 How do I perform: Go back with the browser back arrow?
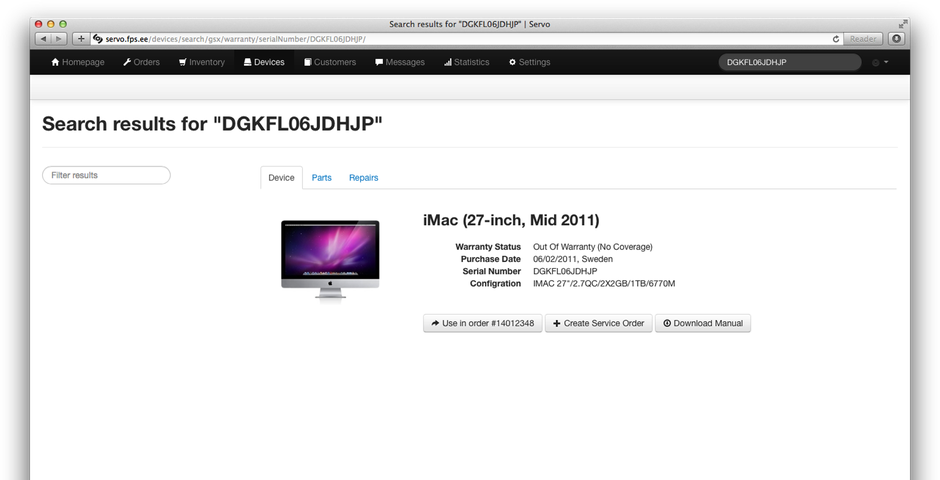43,39
